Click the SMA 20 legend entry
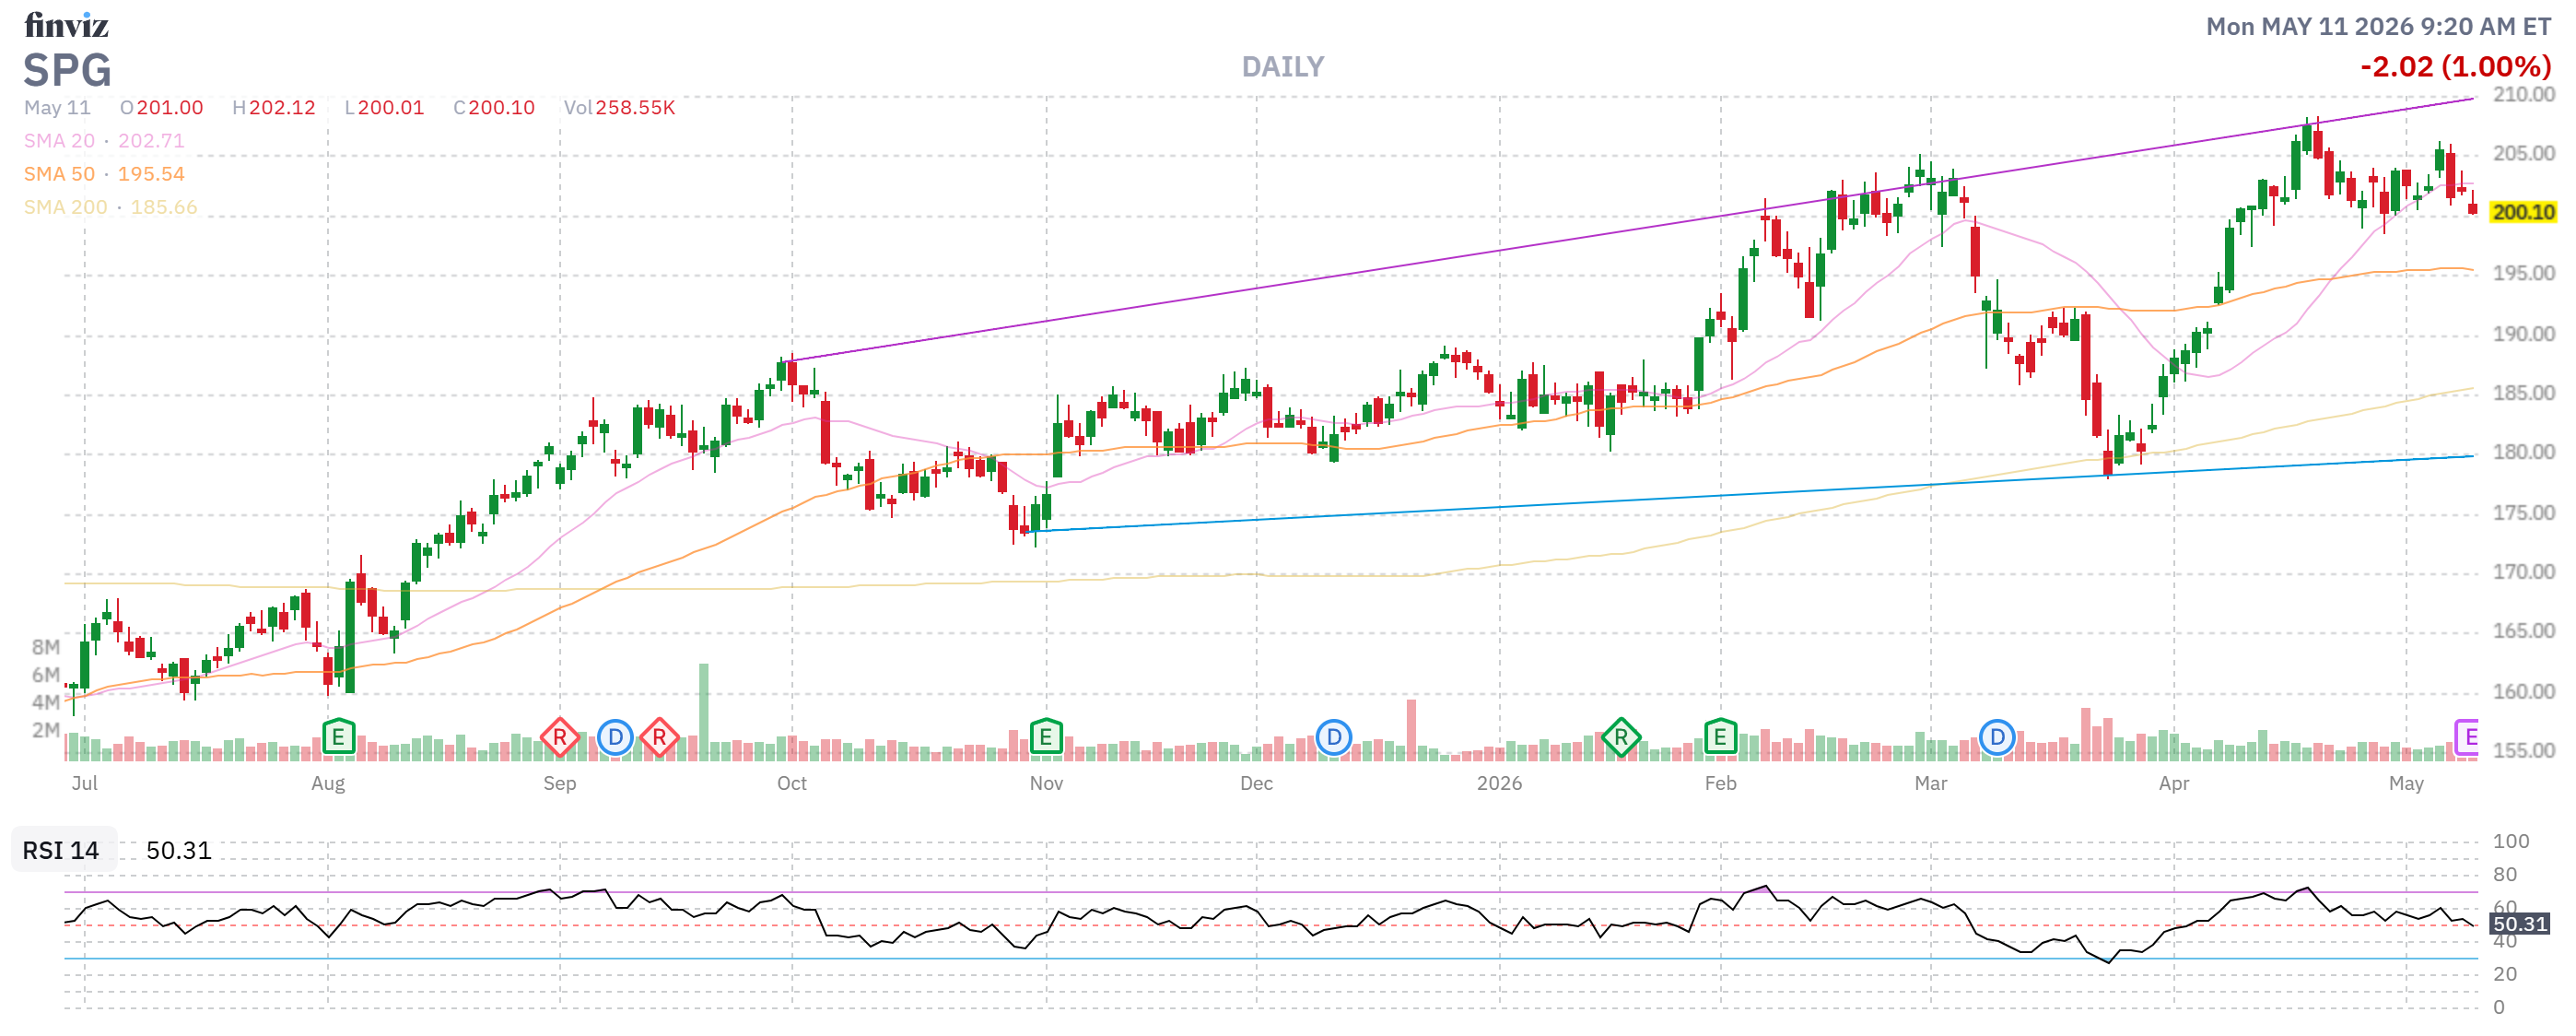 104,141
